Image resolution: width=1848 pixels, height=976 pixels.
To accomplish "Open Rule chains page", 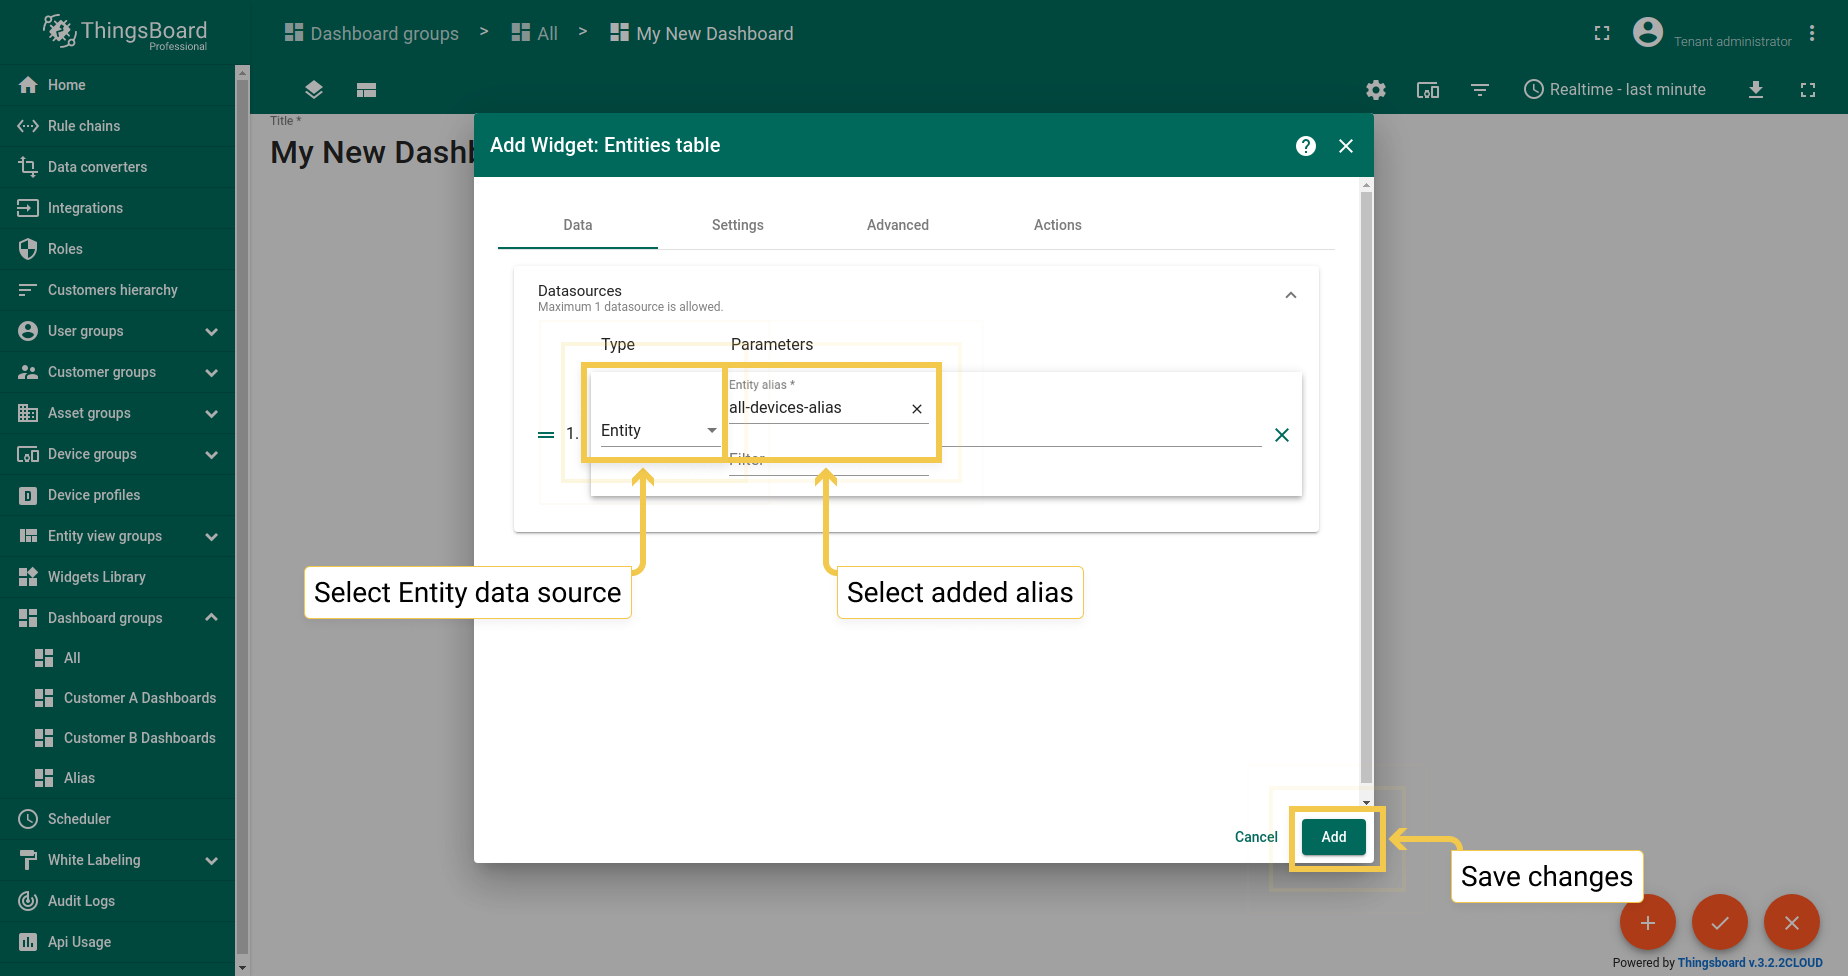I will point(117,126).
